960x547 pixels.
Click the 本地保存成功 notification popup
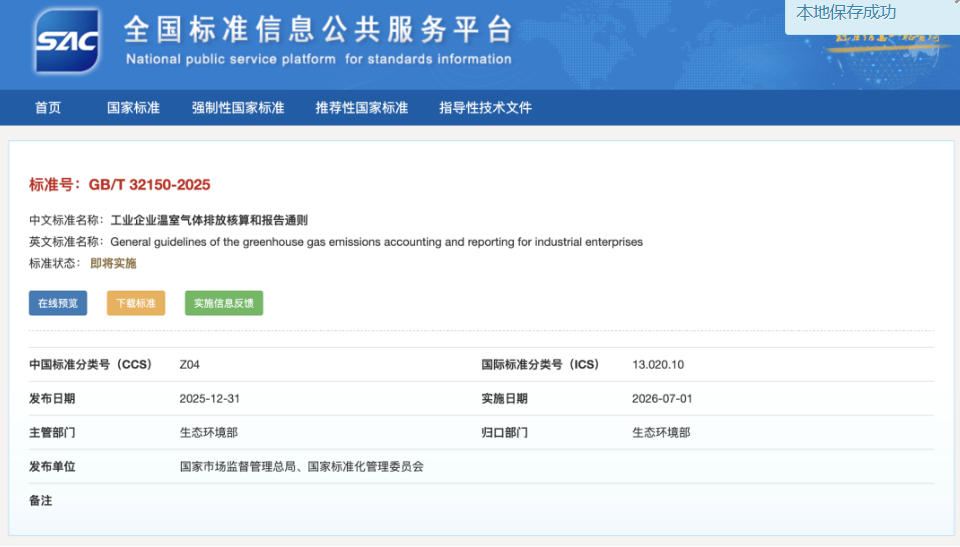846,13
